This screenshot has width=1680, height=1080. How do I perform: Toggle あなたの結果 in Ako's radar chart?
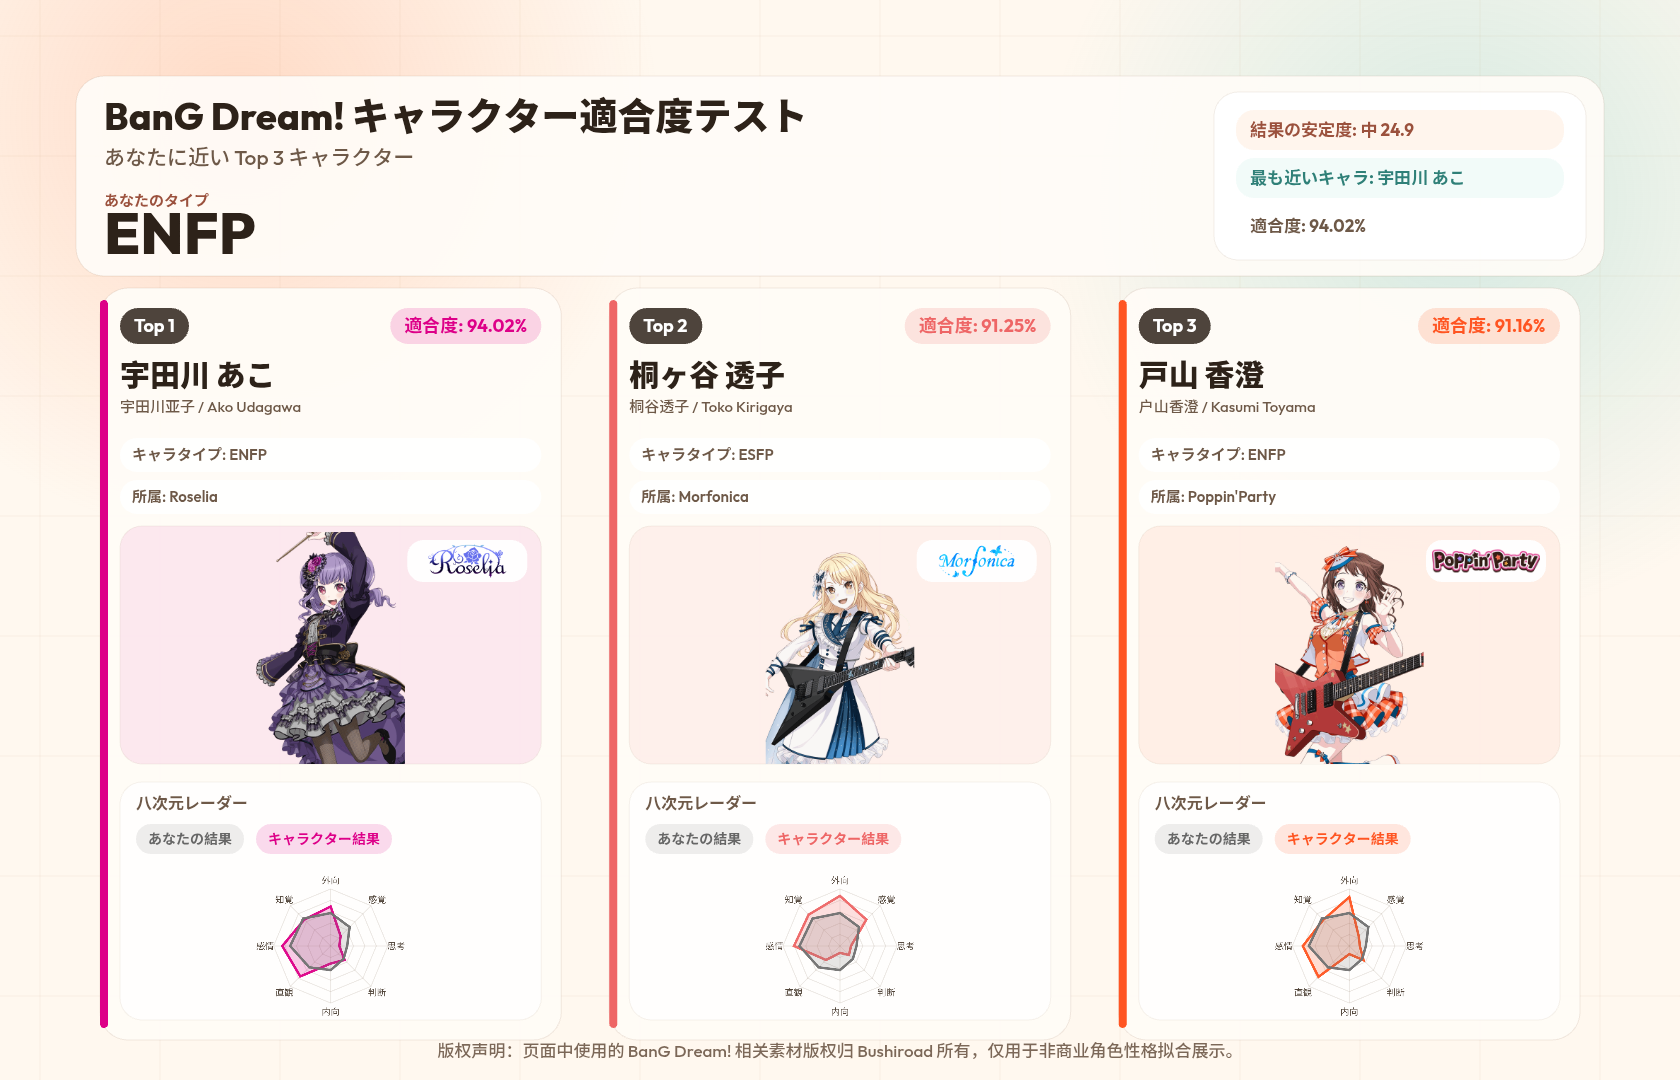190,839
